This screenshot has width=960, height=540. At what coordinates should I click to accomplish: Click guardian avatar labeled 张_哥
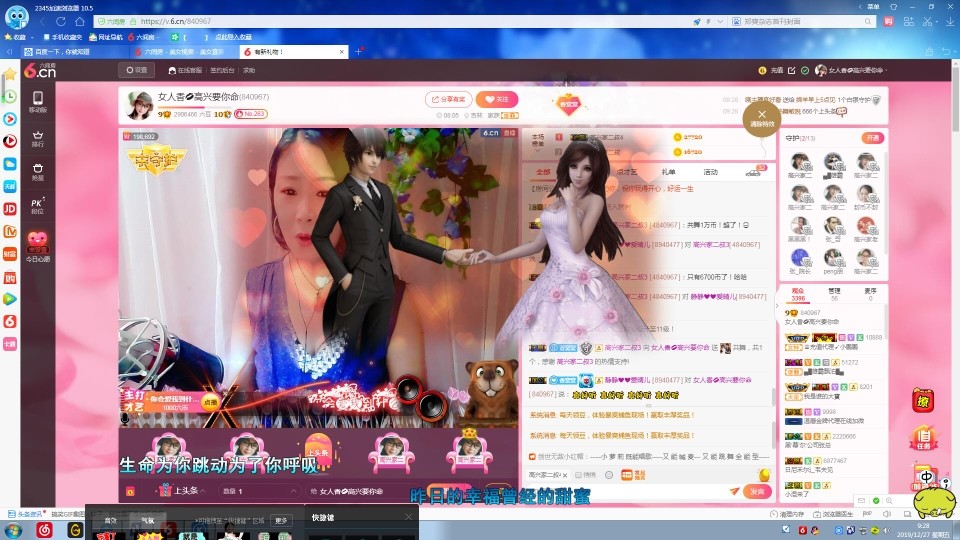click(x=833, y=227)
